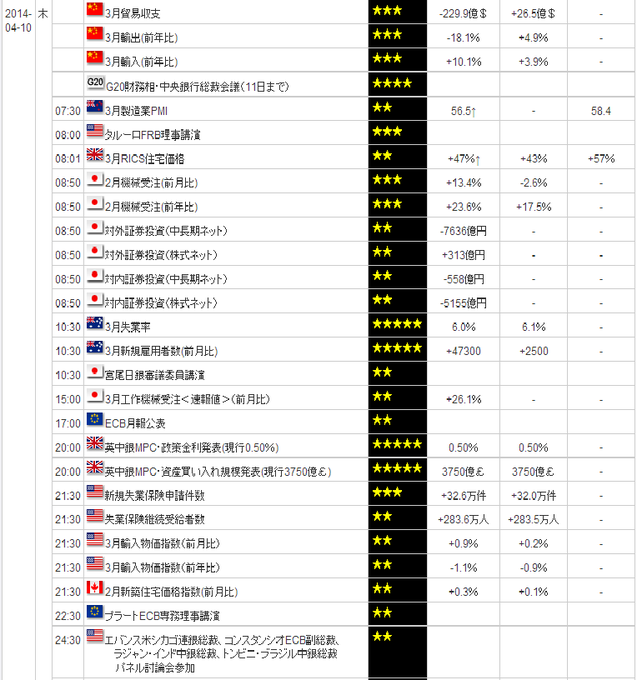This screenshot has height=680, width=637.
Task: Click Japan flag beside 宮尾日銀審議委員講演
Action: point(95,371)
